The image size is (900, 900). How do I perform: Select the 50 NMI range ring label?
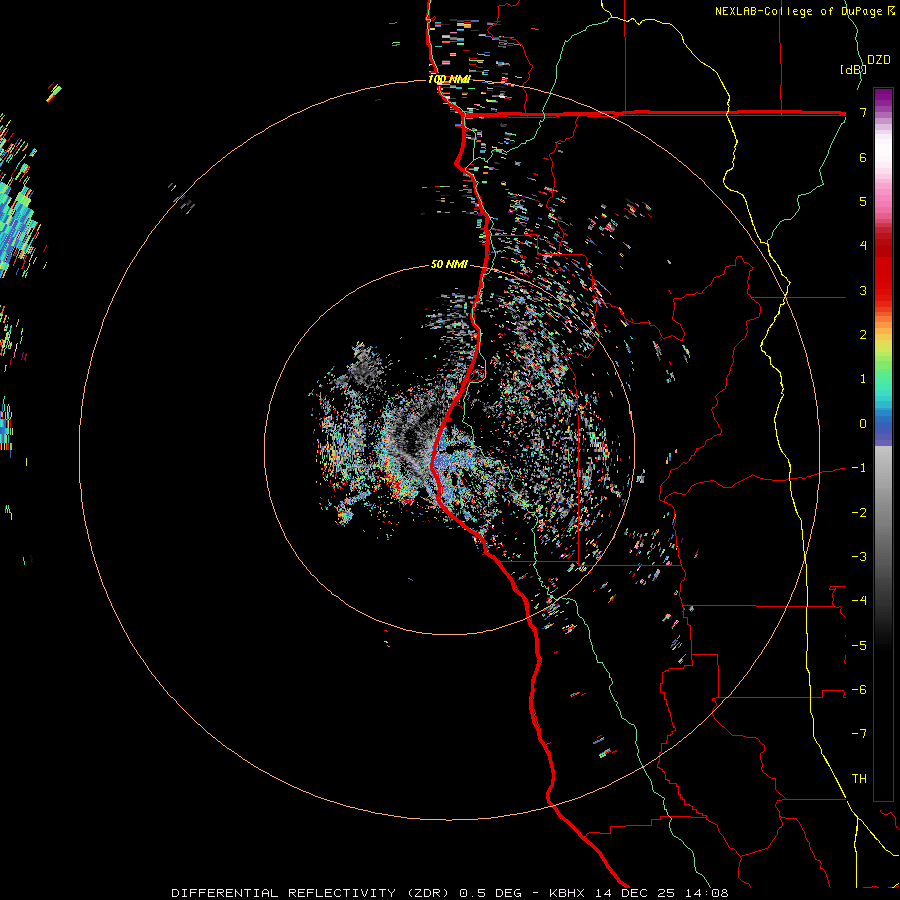(x=449, y=264)
